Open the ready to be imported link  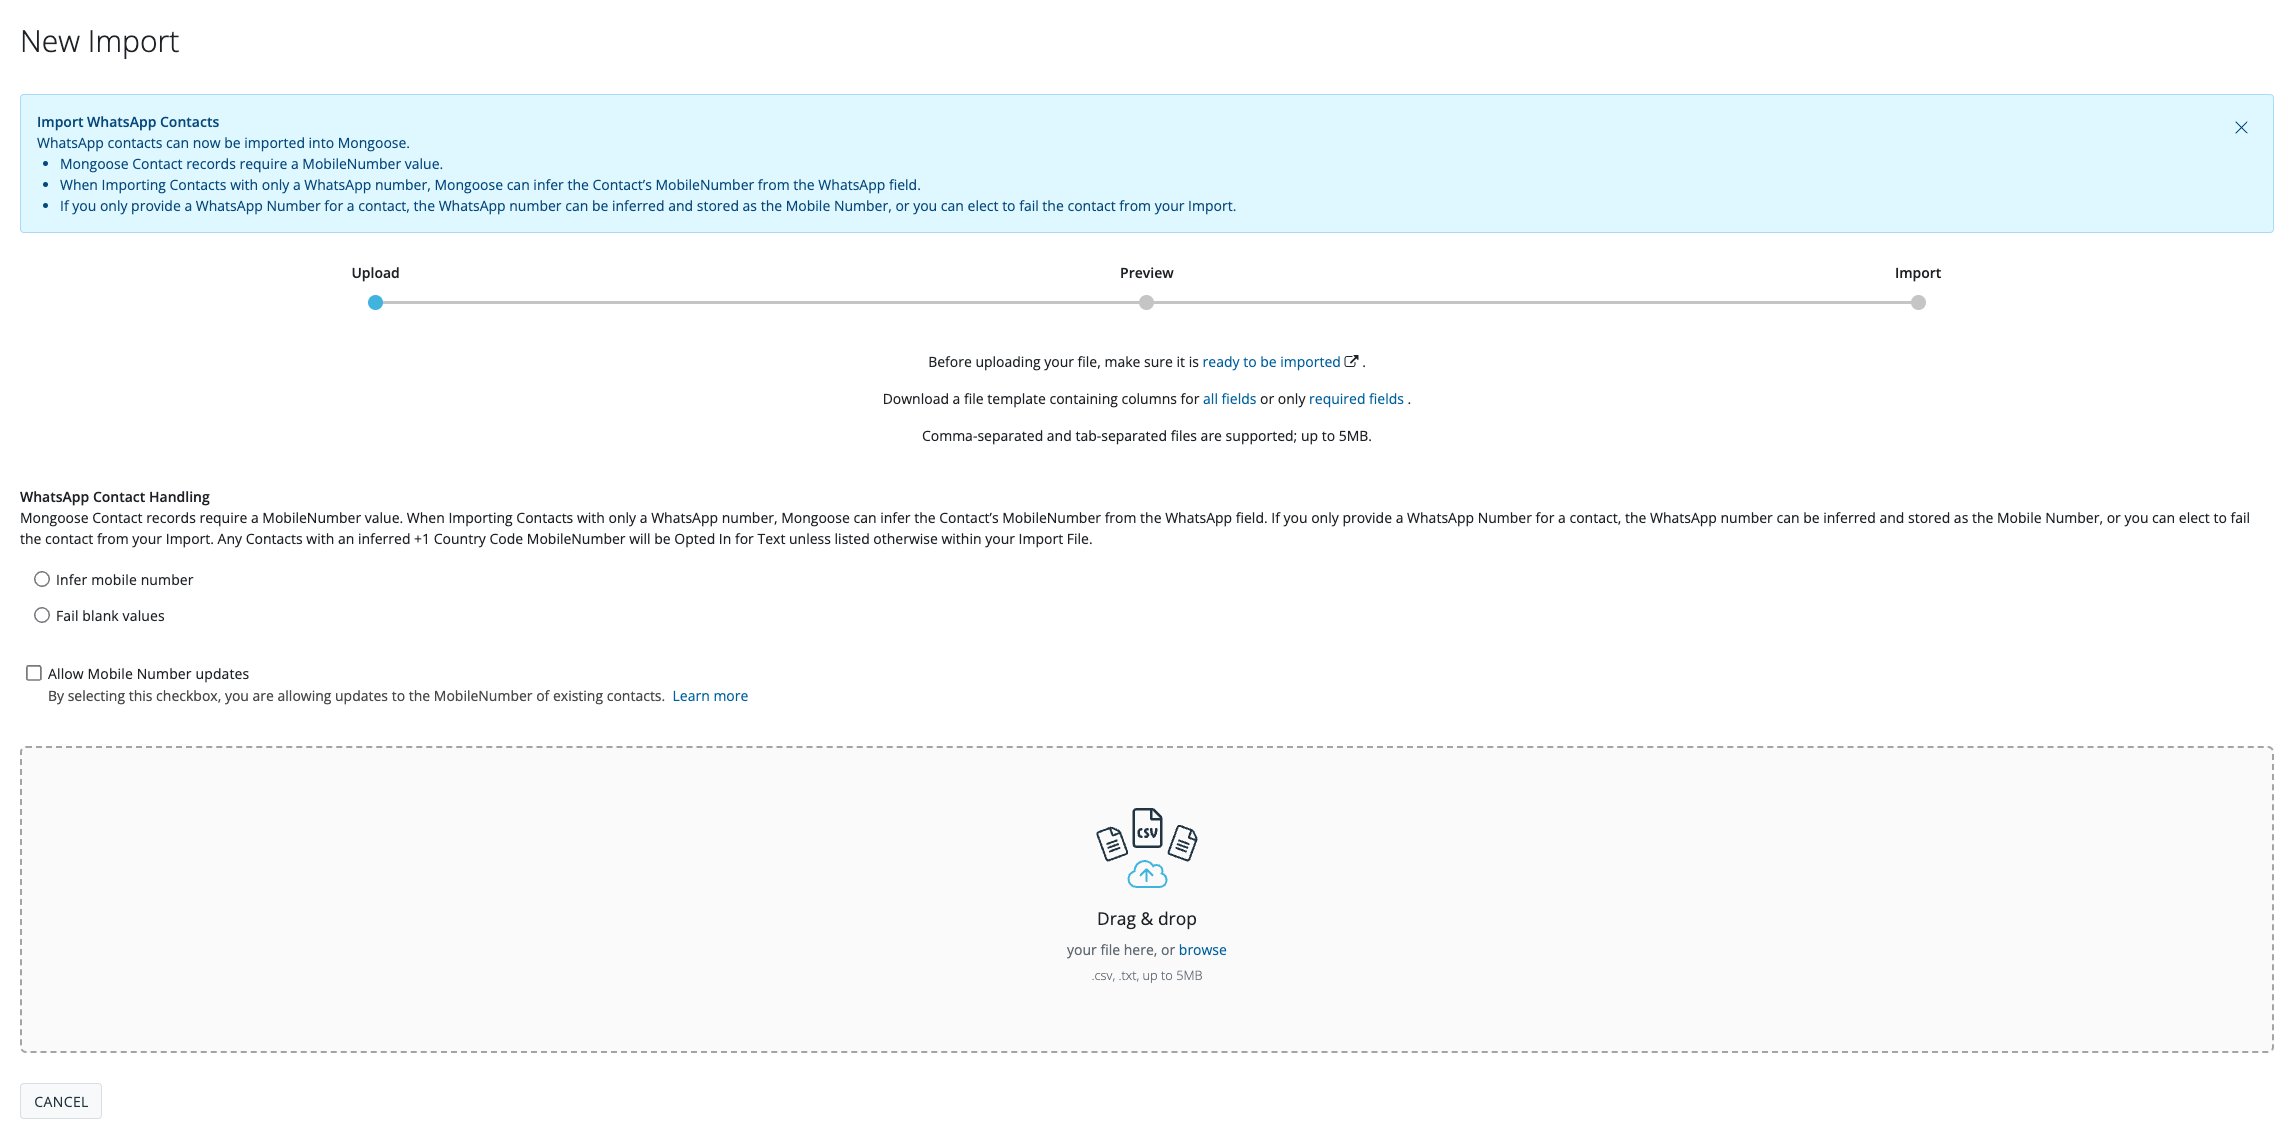[1271, 362]
